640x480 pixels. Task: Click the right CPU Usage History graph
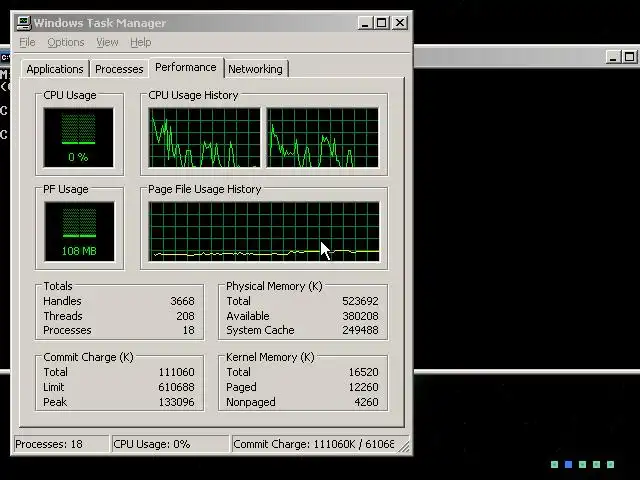pos(322,138)
